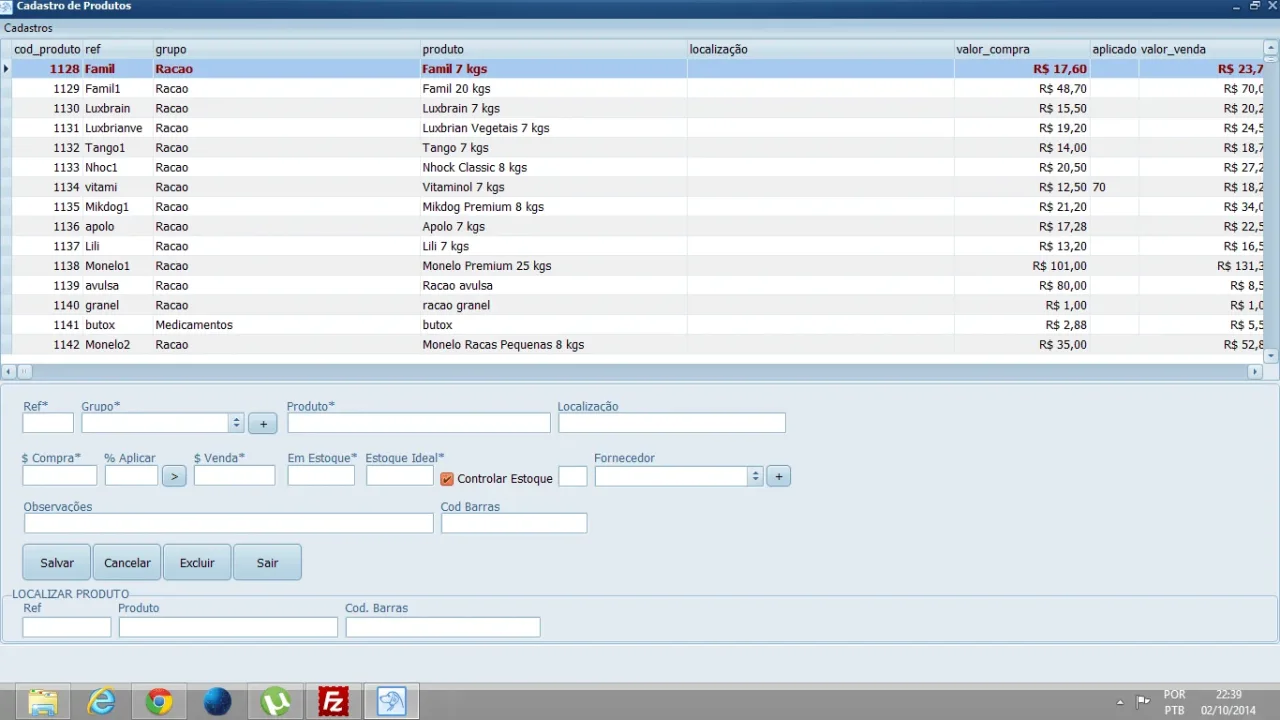Open Internet Explorer from taskbar

101,702
